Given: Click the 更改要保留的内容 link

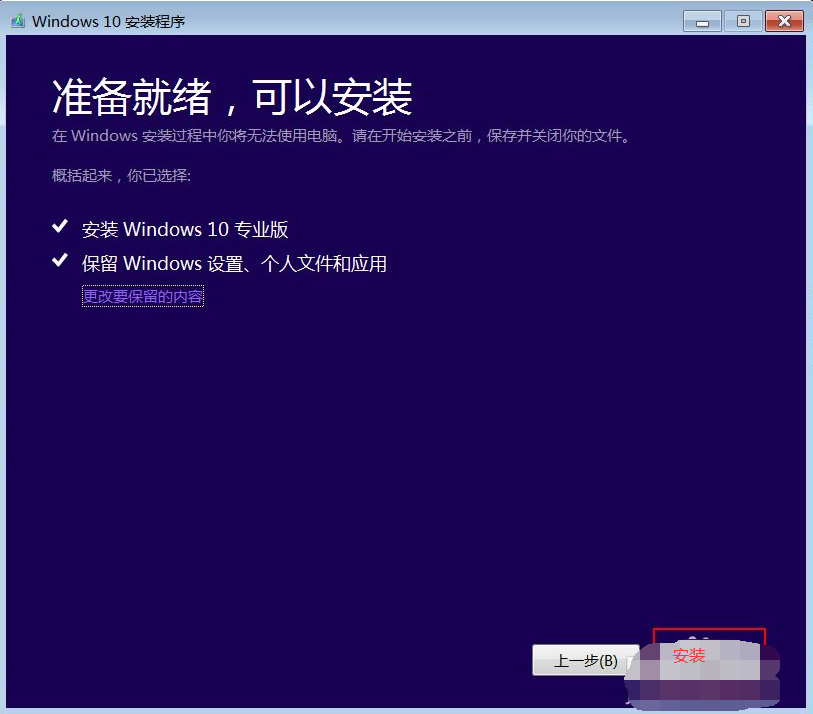Looking at the screenshot, I should pyautogui.click(x=143, y=296).
